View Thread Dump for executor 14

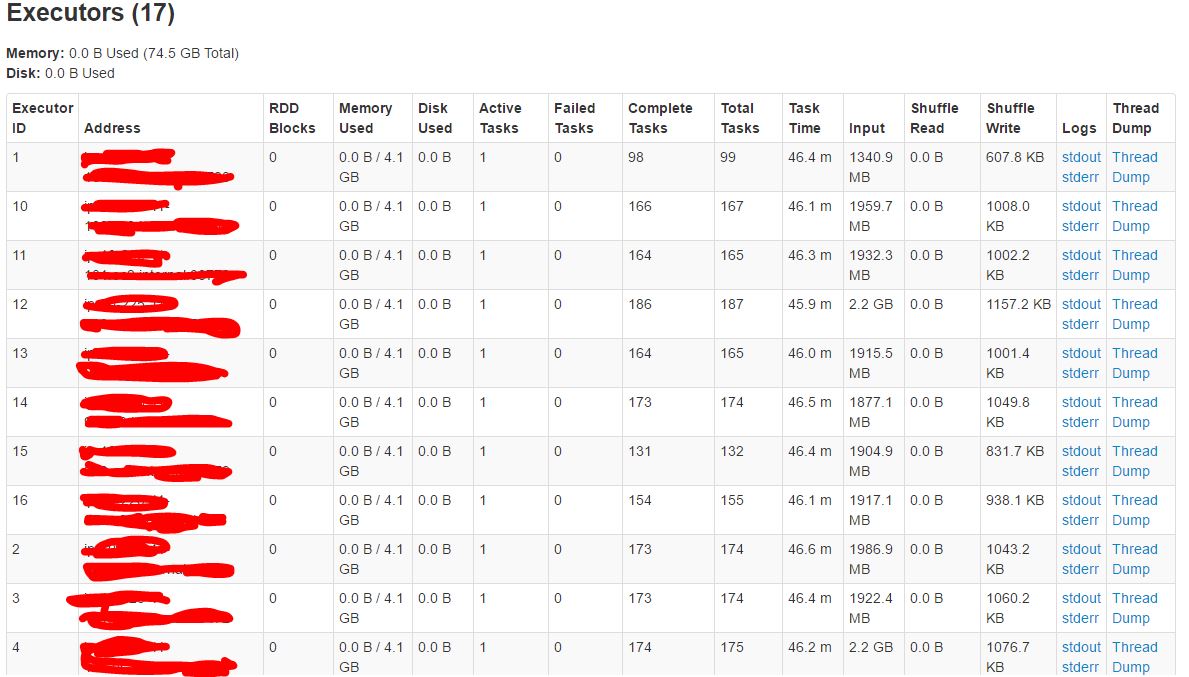click(1135, 412)
